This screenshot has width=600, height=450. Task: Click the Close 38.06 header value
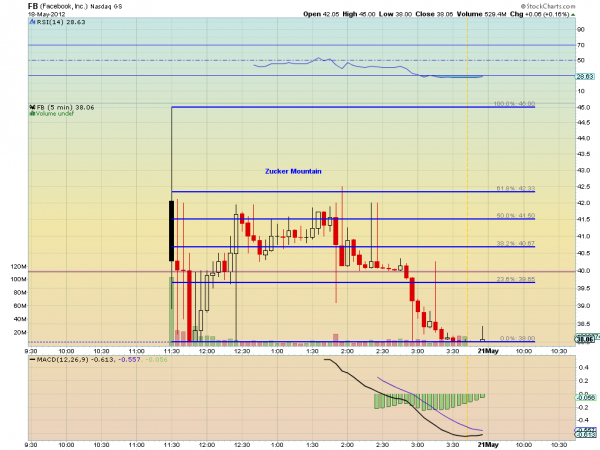coord(434,14)
